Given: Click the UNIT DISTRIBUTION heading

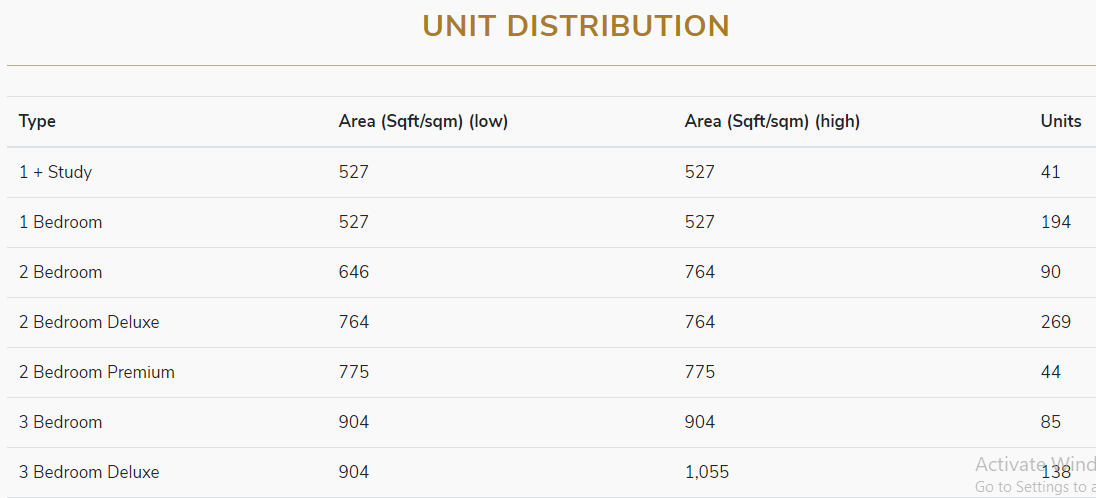Looking at the screenshot, I should click(x=575, y=26).
